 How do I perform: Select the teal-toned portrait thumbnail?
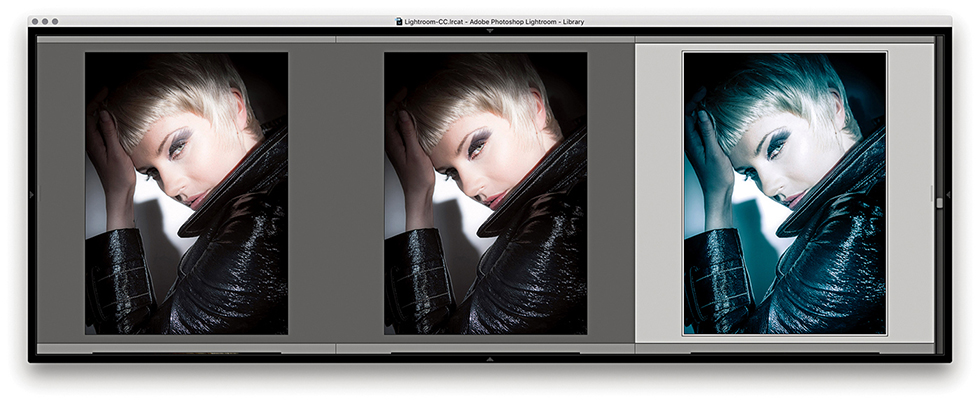(x=784, y=193)
